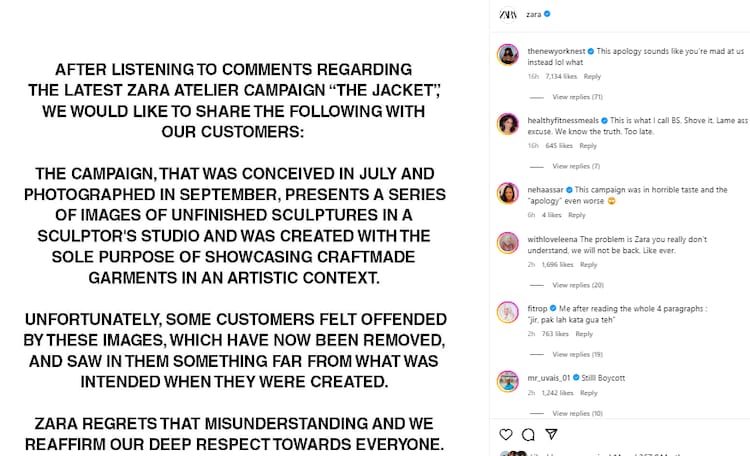
Task: Open healthyfitnessmeals' avatar
Action: tap(507, 123)
